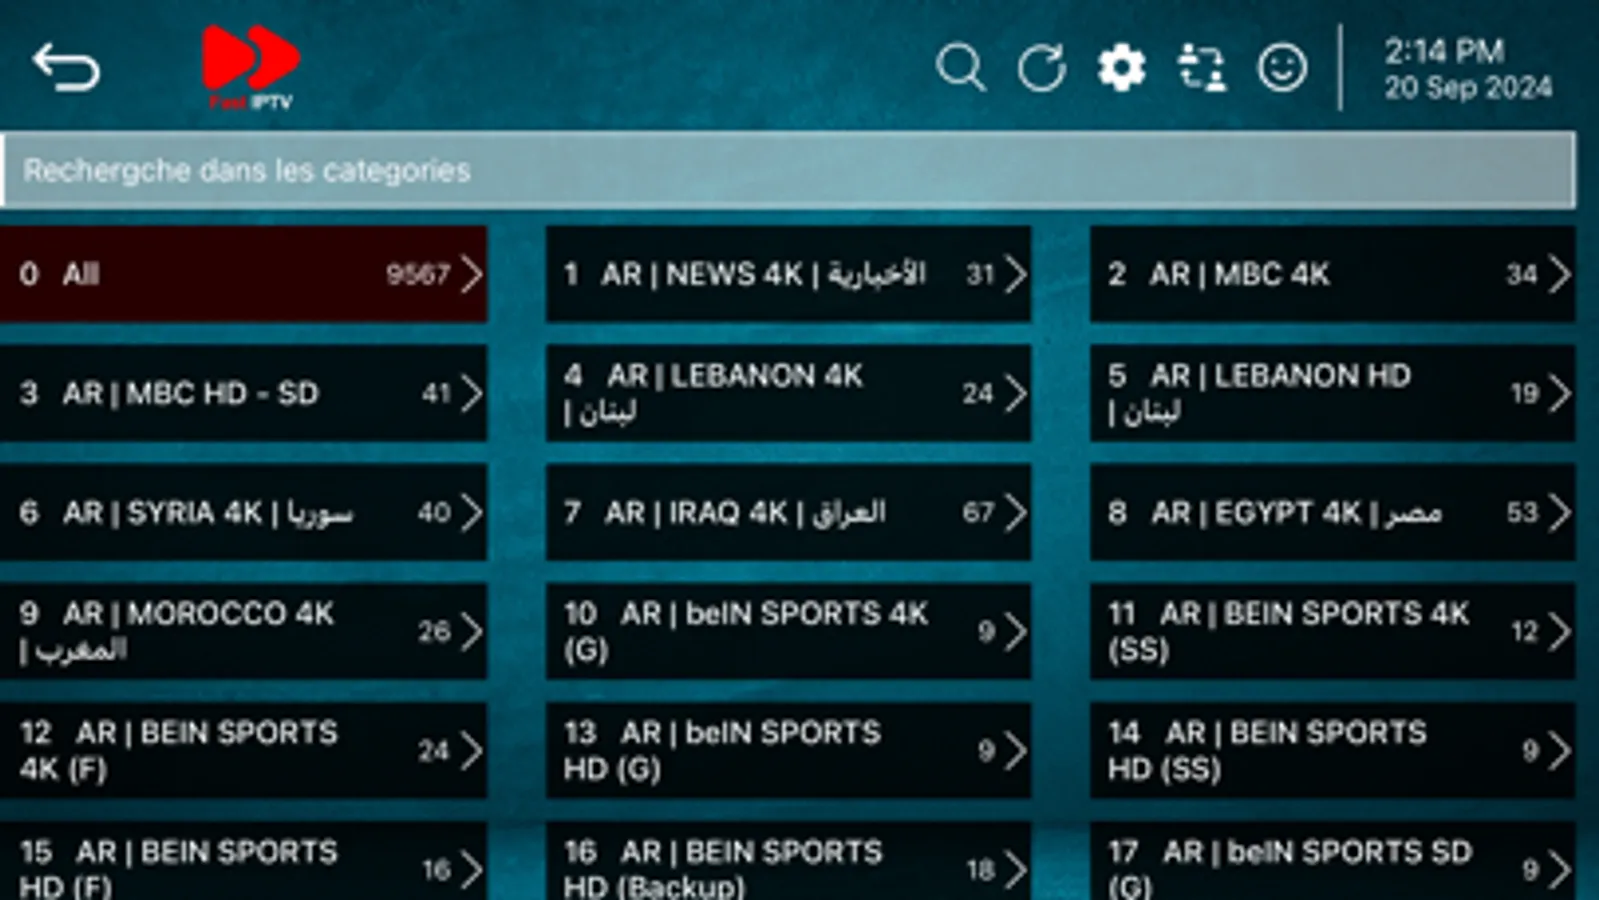The width and height of the screenshot is (1599, 900).
Task: Click the smiley face icon
Action: click(1282, 68)
